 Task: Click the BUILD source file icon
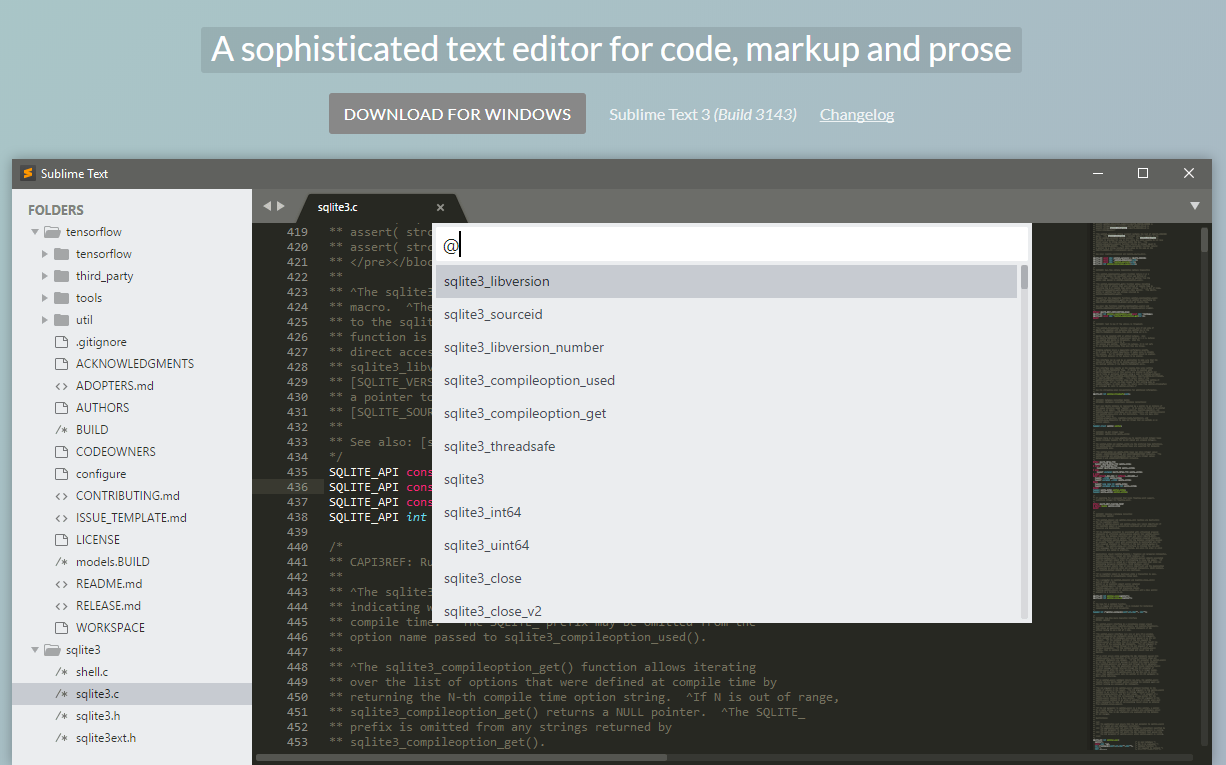[x=61, y=430]
